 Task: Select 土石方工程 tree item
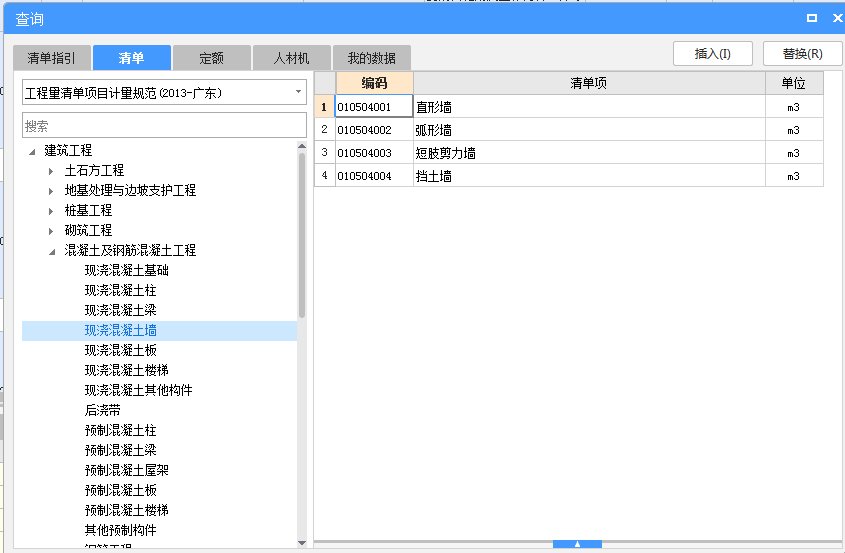tap(94, 170)
